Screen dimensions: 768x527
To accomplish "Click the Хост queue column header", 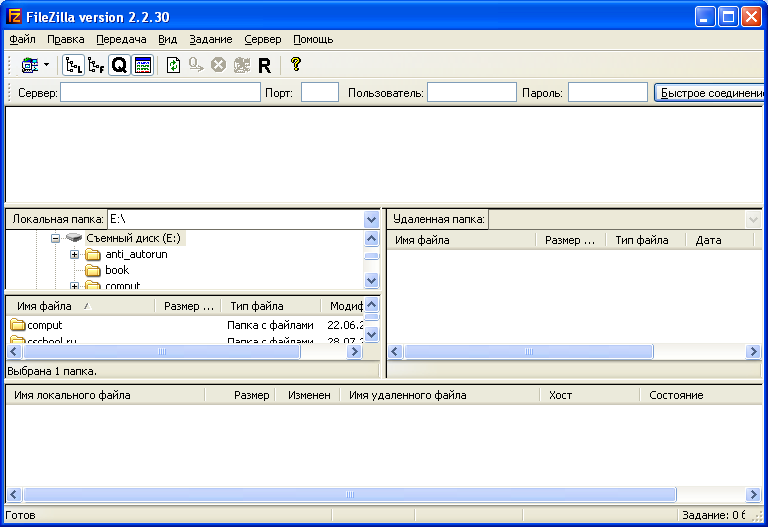I will [x=590, y=395].
